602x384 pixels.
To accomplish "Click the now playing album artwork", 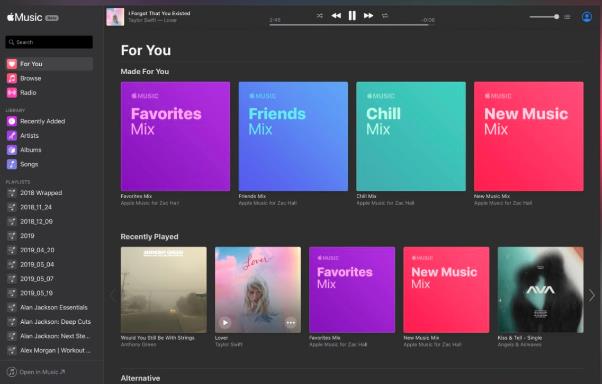I will [115, 17].
